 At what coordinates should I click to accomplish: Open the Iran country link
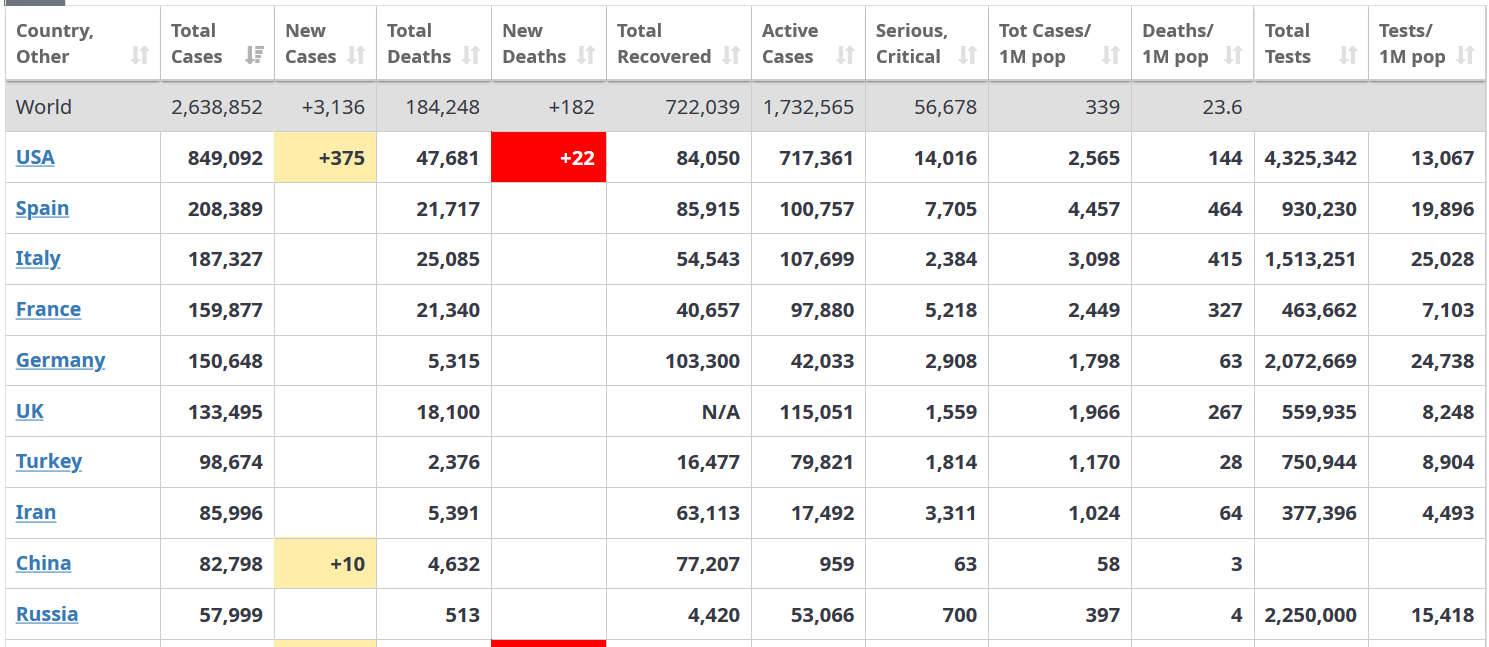[x=36, y=512]
